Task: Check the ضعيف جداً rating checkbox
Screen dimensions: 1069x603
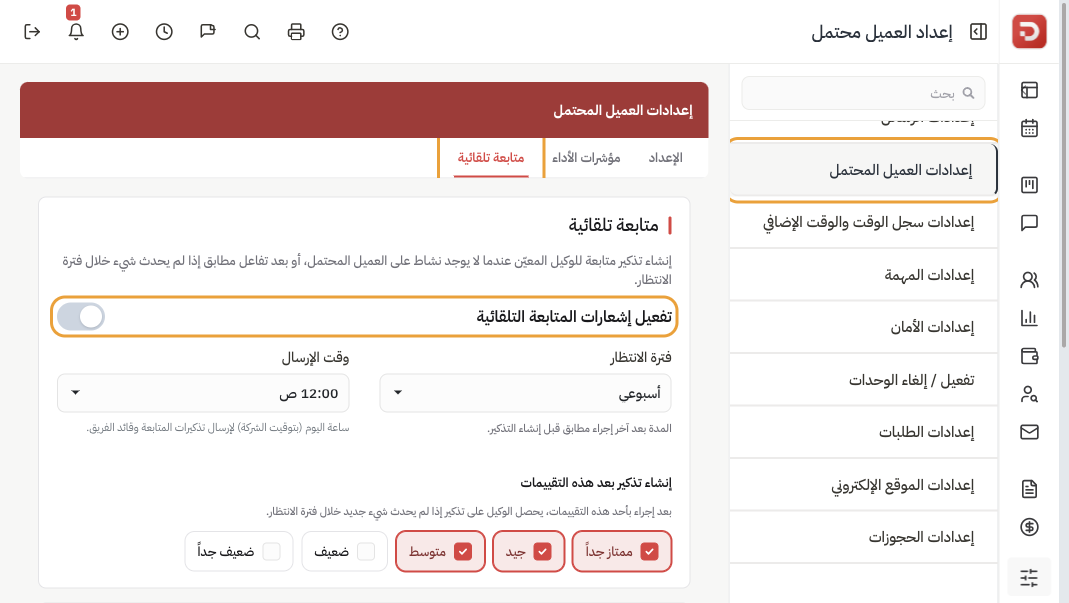Action: click(x=271, y=551)
